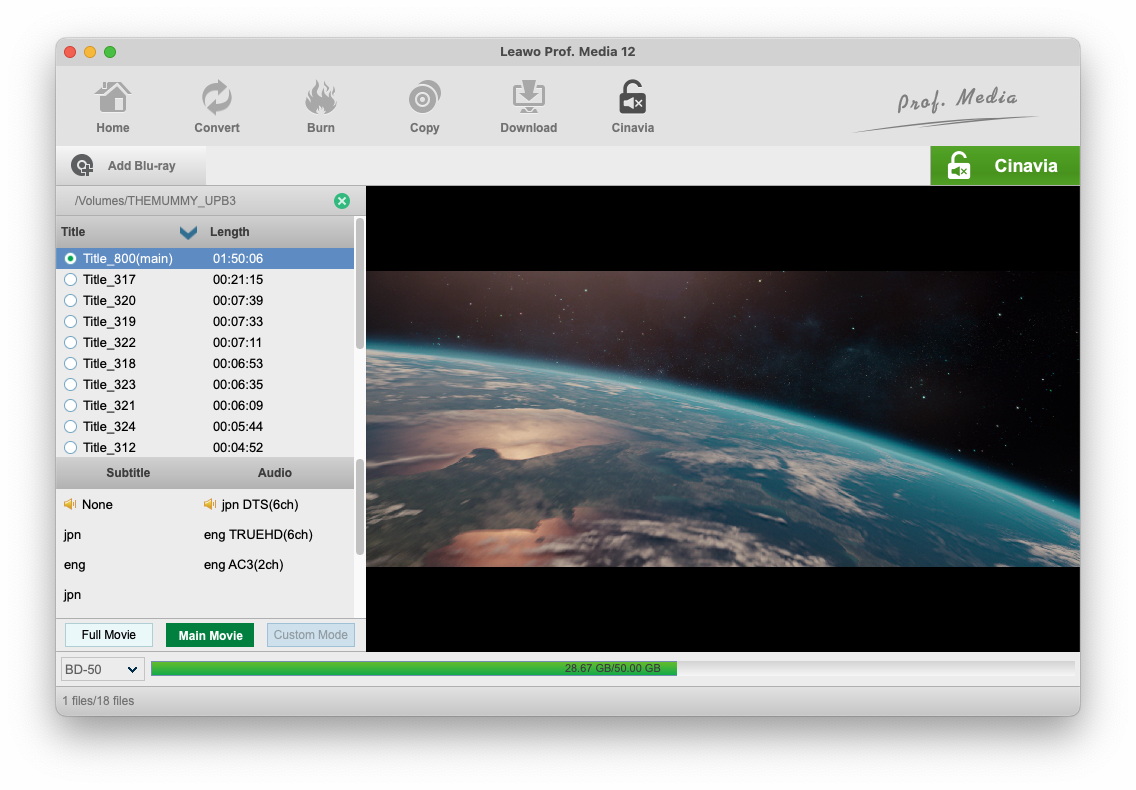1136x790 pixels.
Task: Select the Title_324 radio button
Action: click(70, 427)
